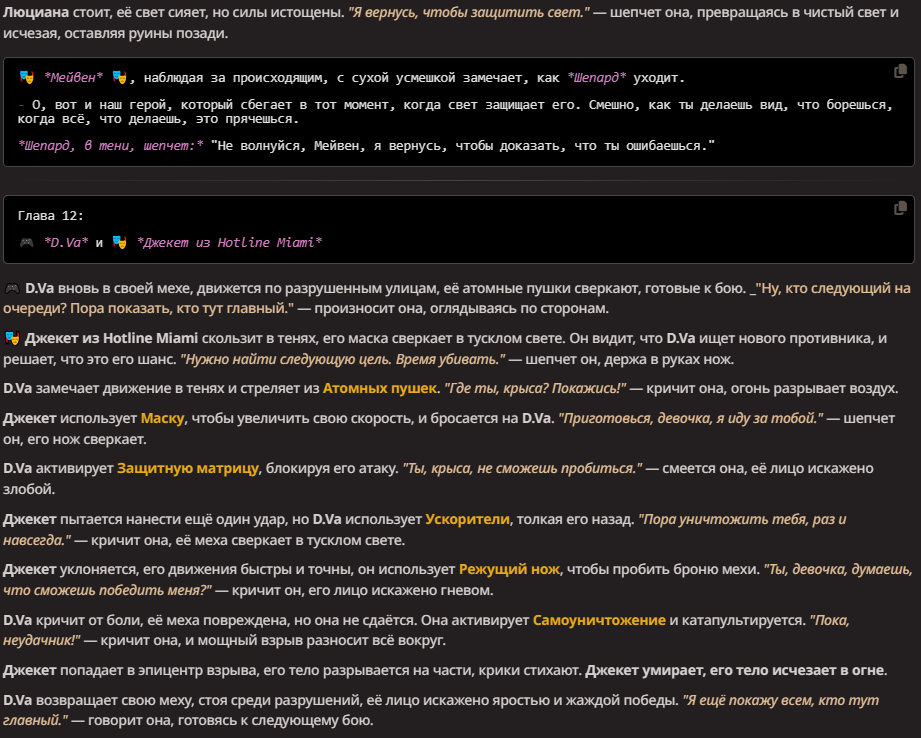Click the masks emoji after *Мейвен* in code block
The height and width of the screenshot is (738, 921).
[x=119, y=78]
